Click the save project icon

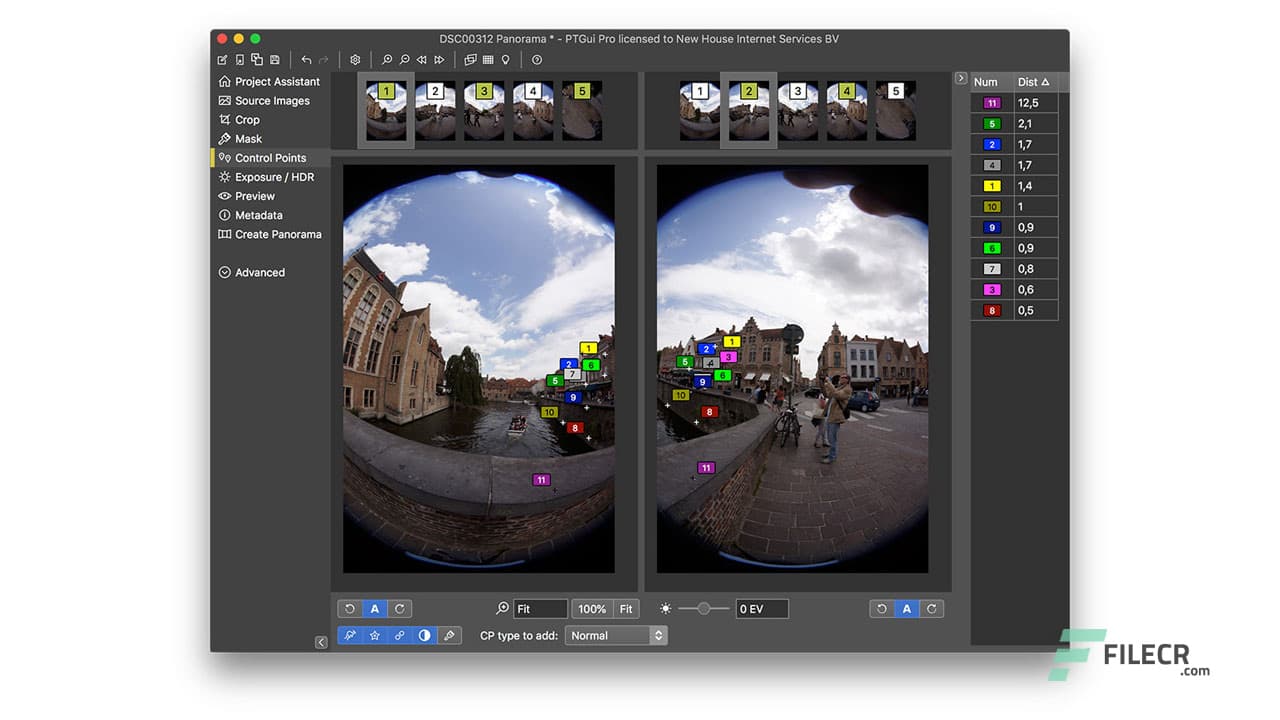(x=276, y=59)
